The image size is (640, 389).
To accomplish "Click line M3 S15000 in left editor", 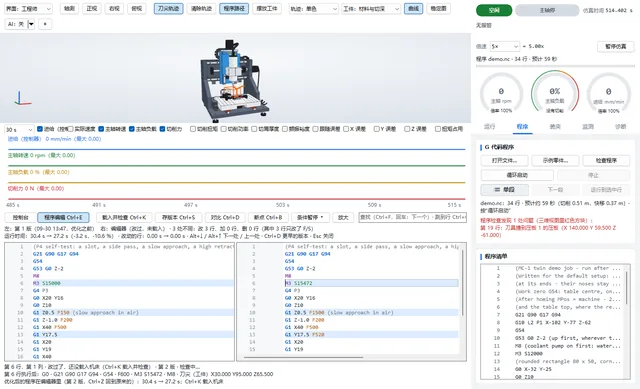I will coord(133,283).
